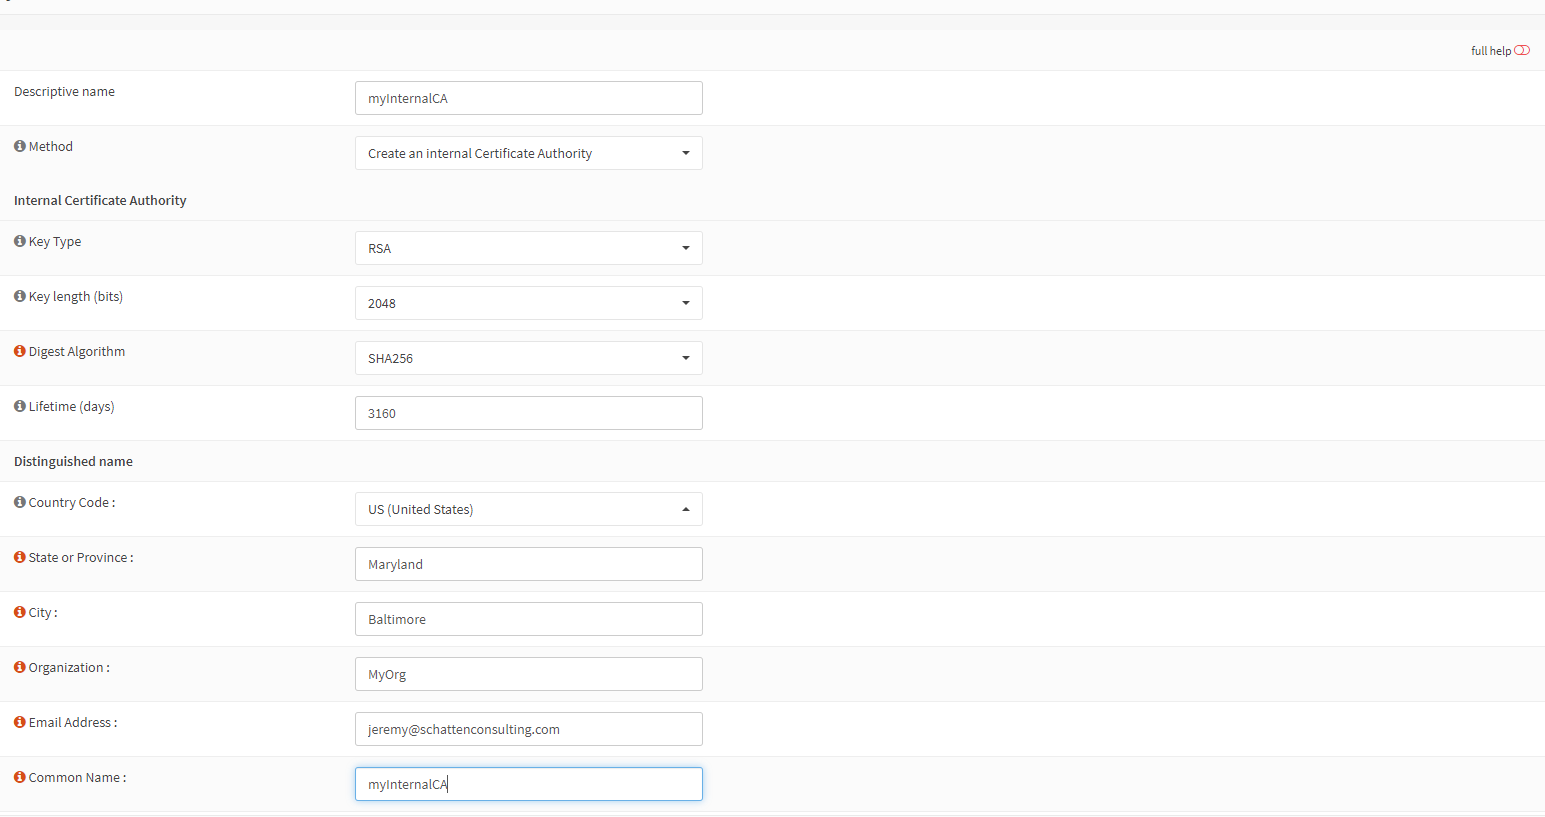Screen dimensions: 1545x817
Task: Click the Descriptive name label
Action: [64, 91]
